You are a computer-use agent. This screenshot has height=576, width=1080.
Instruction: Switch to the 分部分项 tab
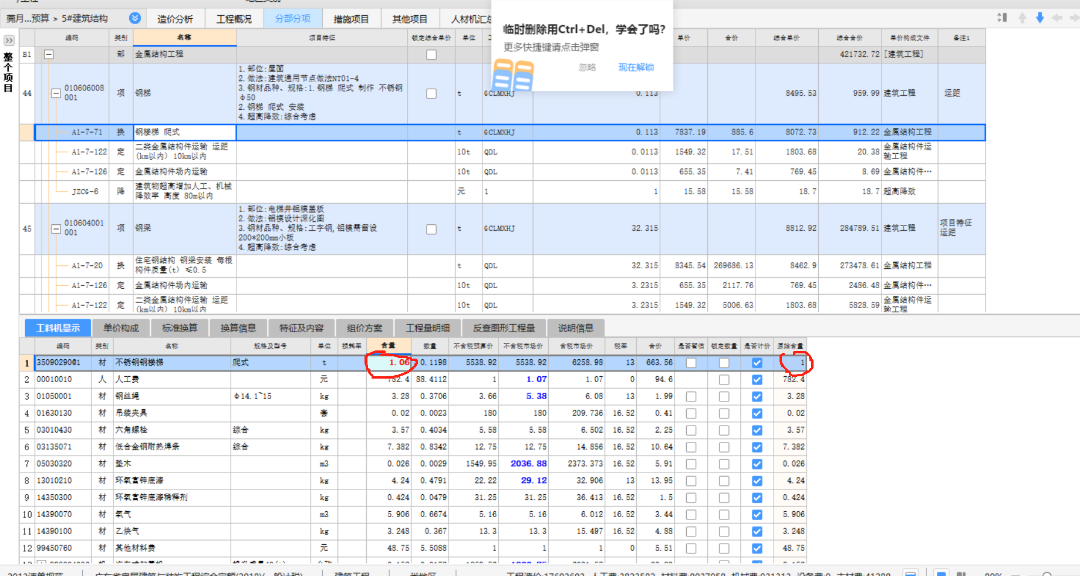pos(293,19)
